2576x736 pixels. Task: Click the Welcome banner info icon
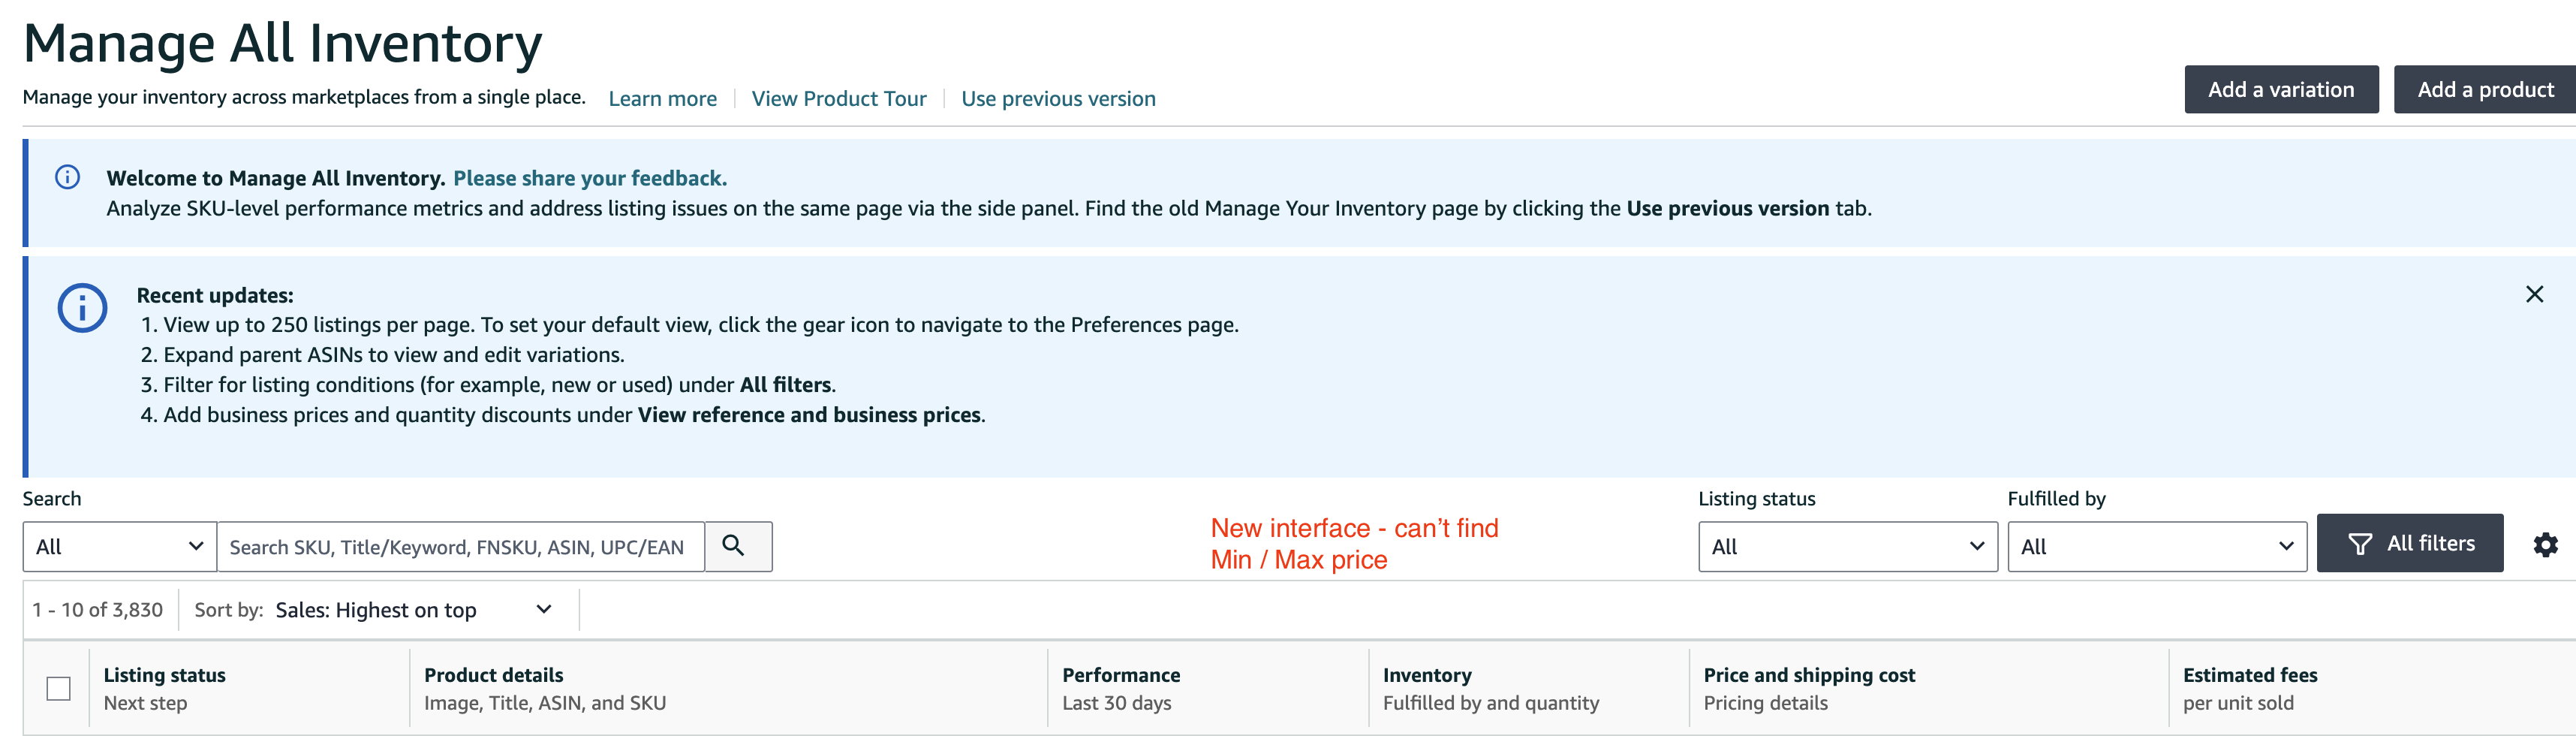tap(67, 178)
